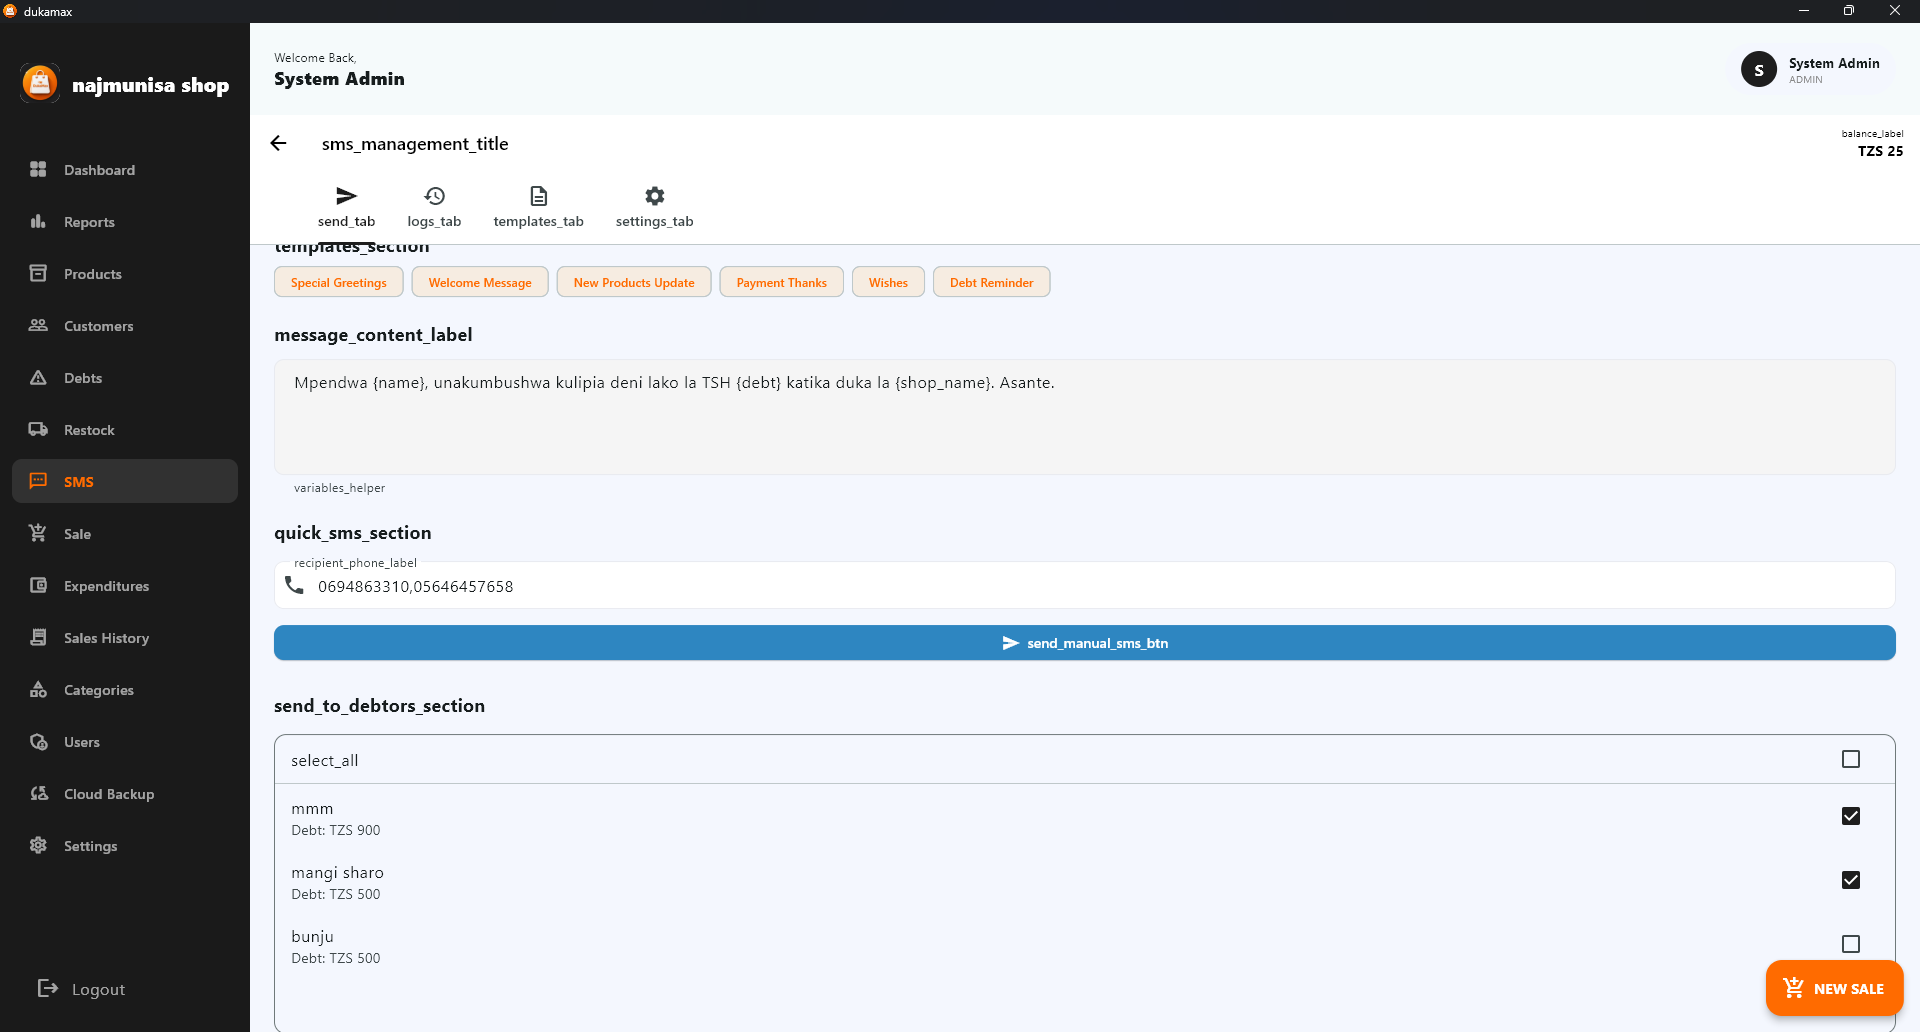Check the bunju debtor checkbox

(1851, 944)
